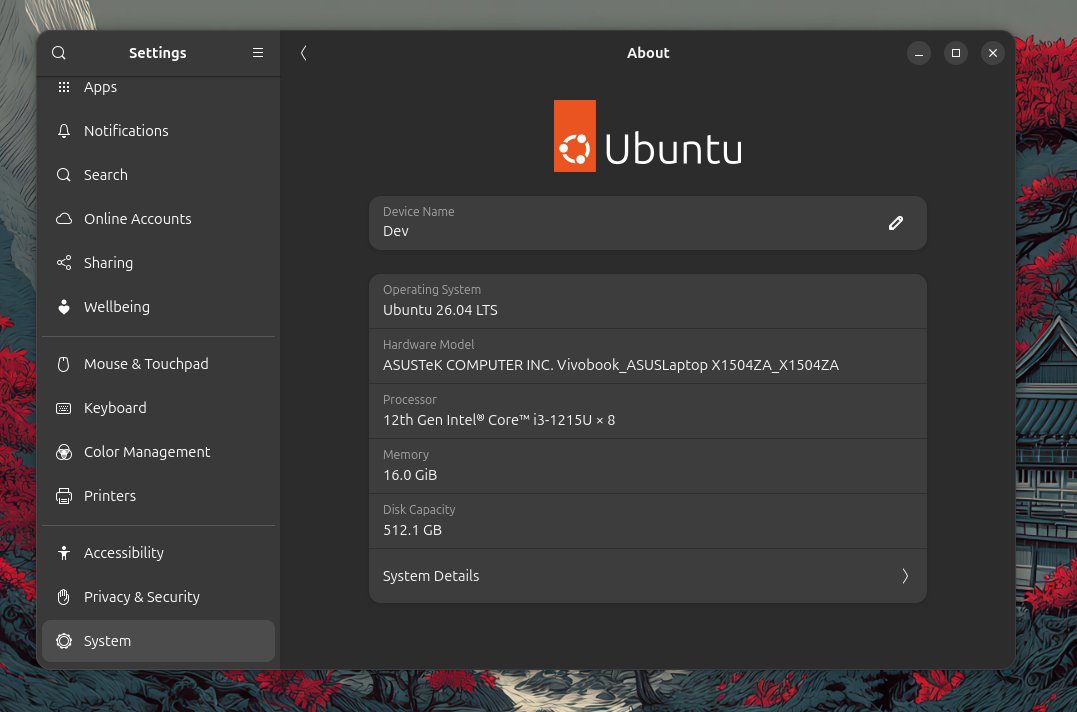This screenshot has width=1077, height=712.
Task: Click the Online Accounts cloud icon
Action: tap(64, 219)
